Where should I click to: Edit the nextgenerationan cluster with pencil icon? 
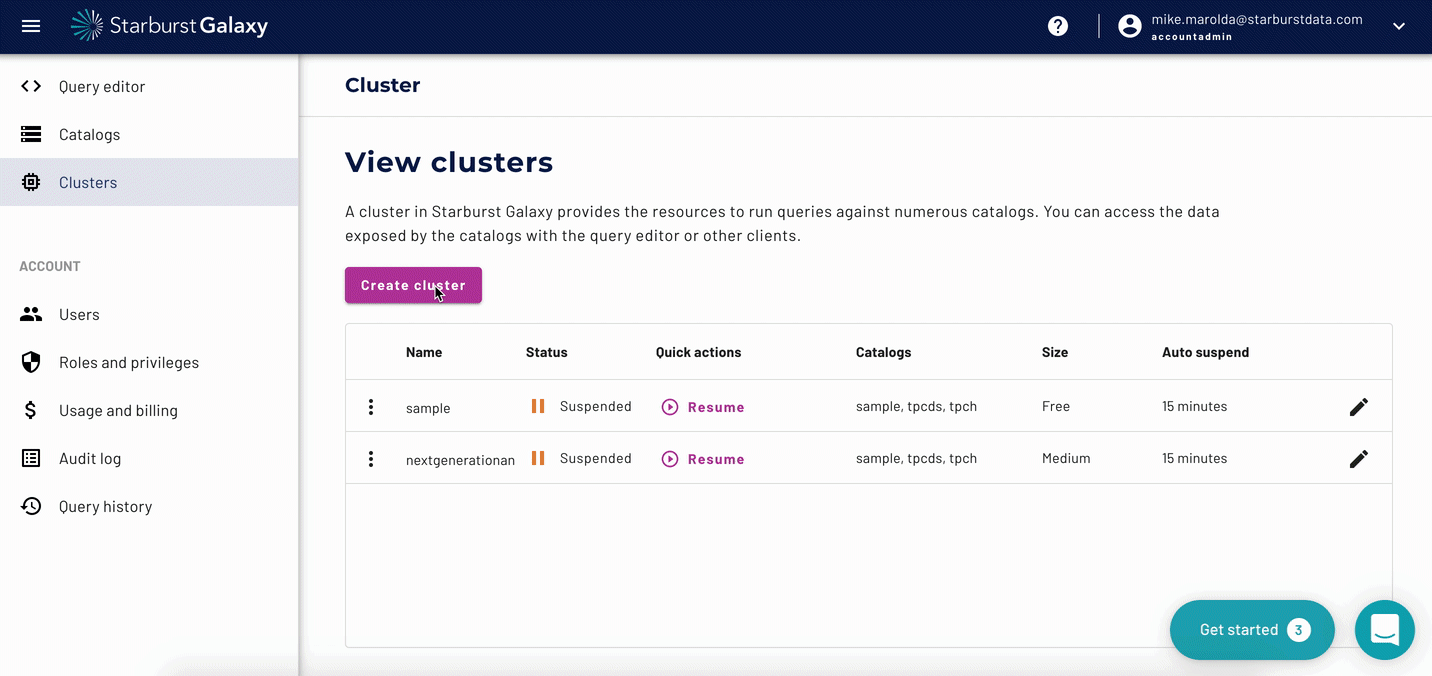click(x=1359, y=459)
